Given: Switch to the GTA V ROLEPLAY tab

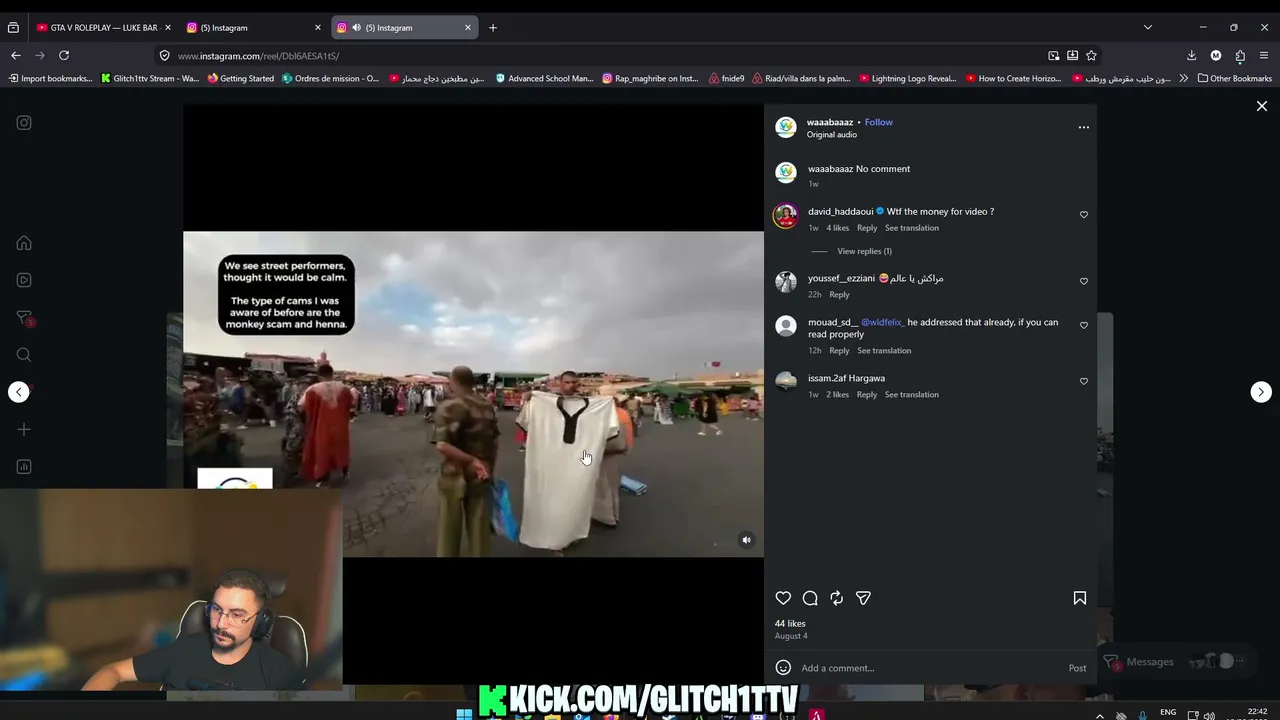Looking at the screenshot, I should click(103, 28).
